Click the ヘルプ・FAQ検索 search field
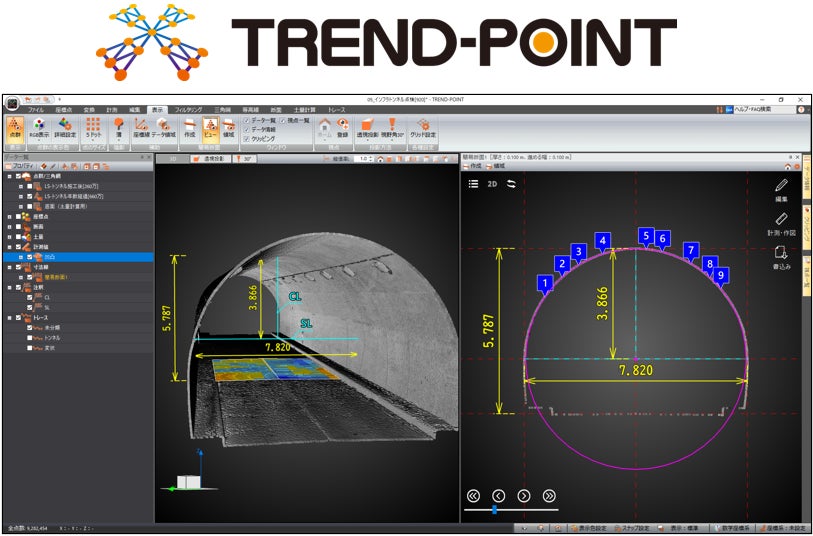The width and height of the screenshot is (813, 536). click(x=764, y=110)
